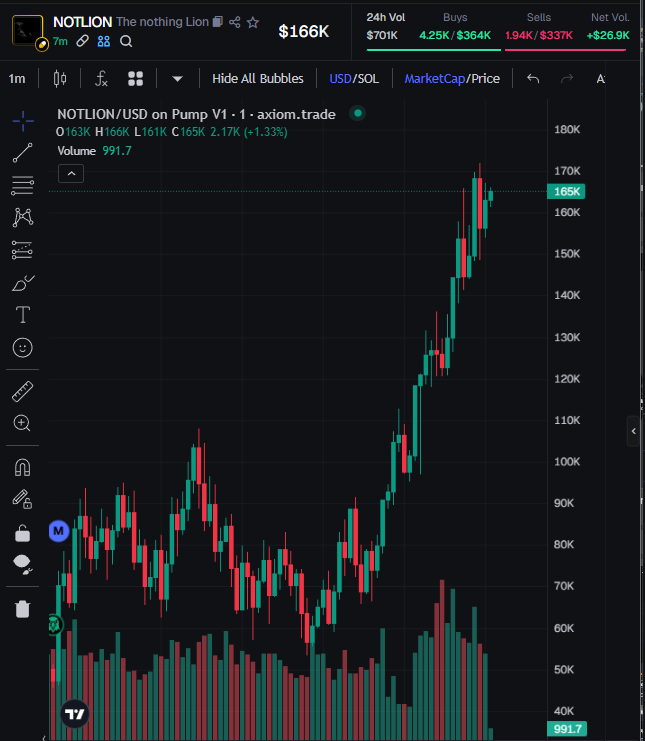Viewport: 645px width, 741px height.
Task: Undo the last chart action
Action: pyautogui.click(x=533, y=78)
